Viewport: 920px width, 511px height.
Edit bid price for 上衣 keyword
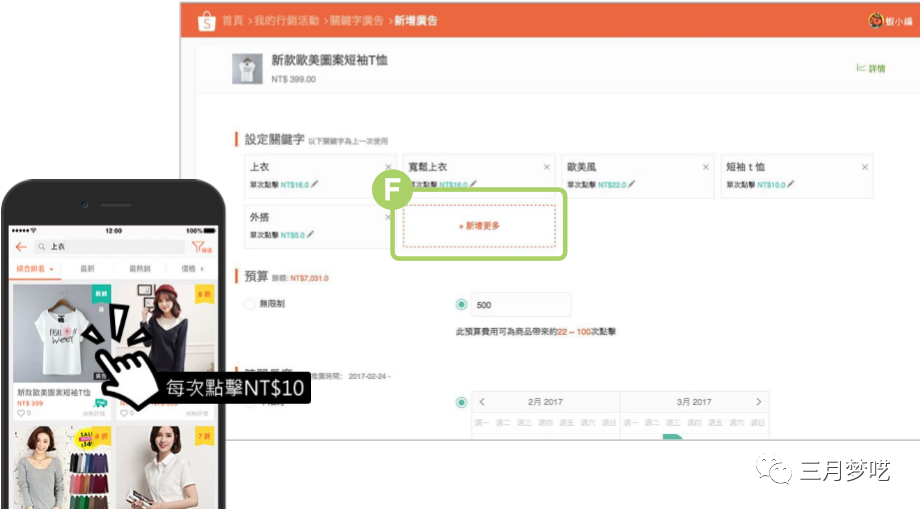click(314, 184)
